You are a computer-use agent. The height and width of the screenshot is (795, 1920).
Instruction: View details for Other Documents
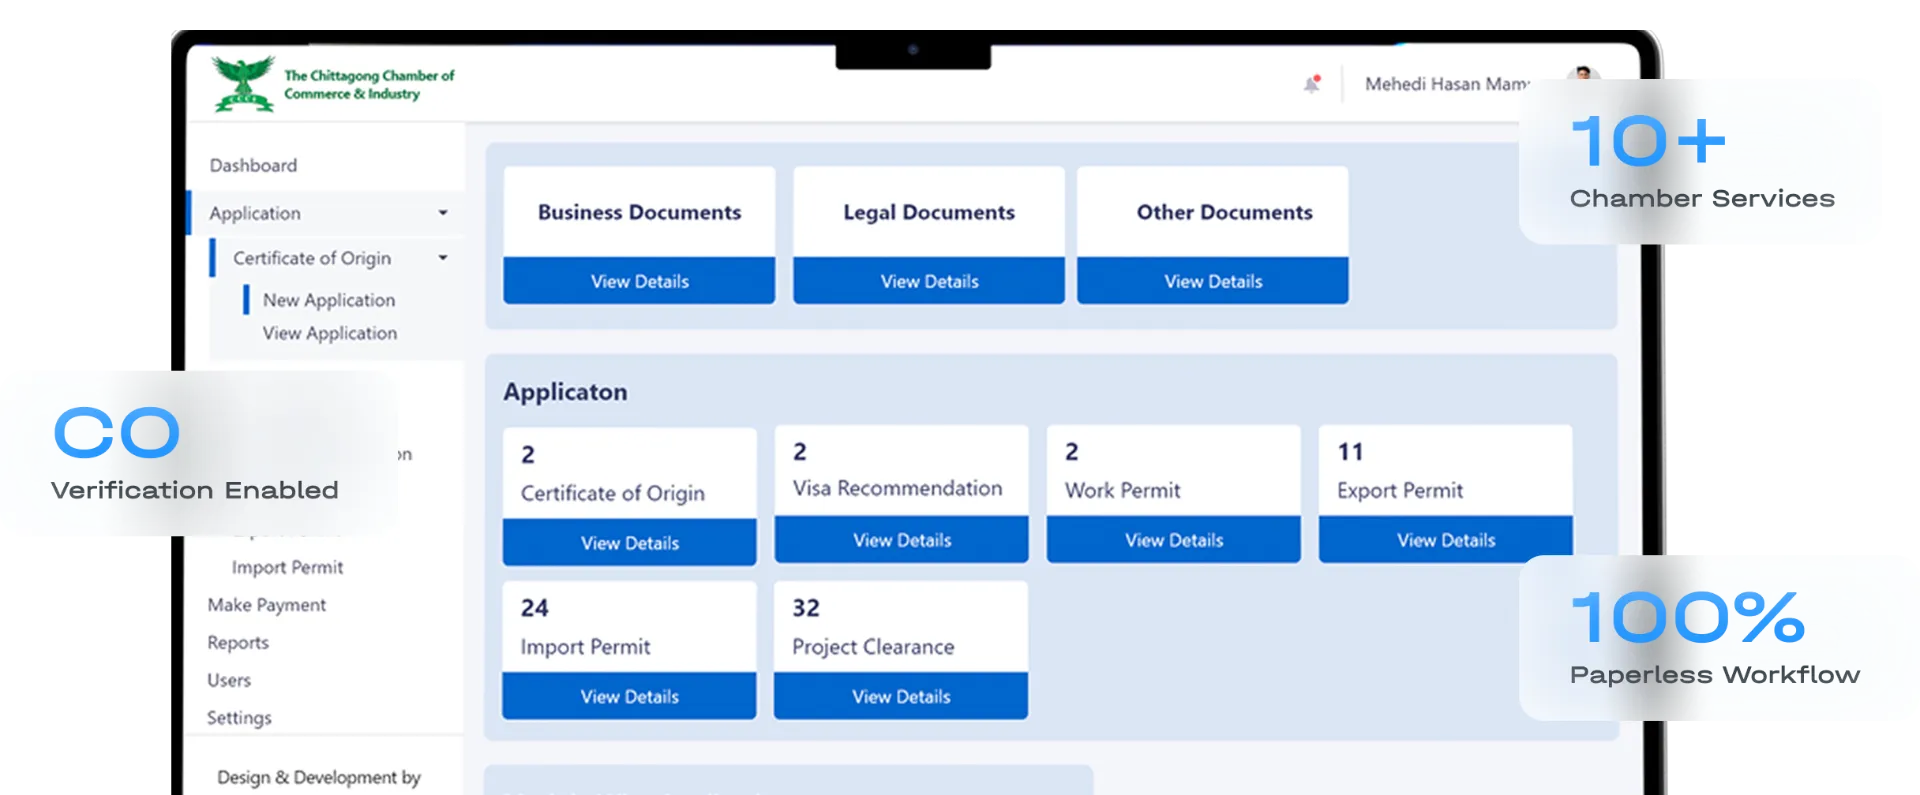1213,281
